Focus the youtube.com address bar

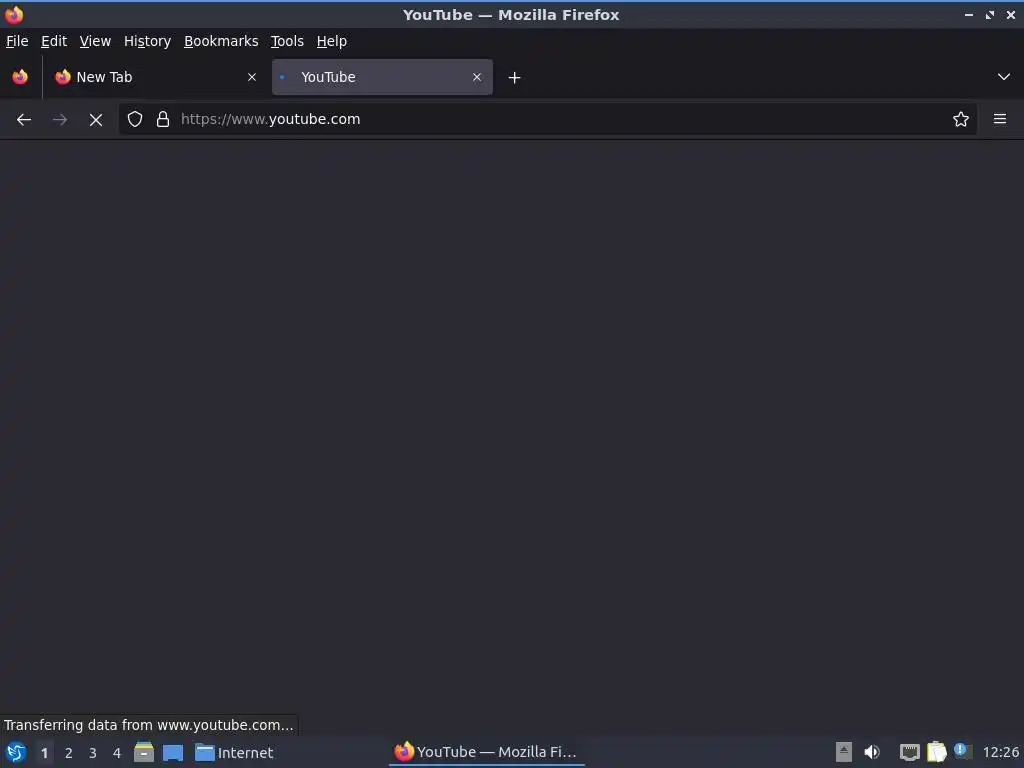coord(547,119)
